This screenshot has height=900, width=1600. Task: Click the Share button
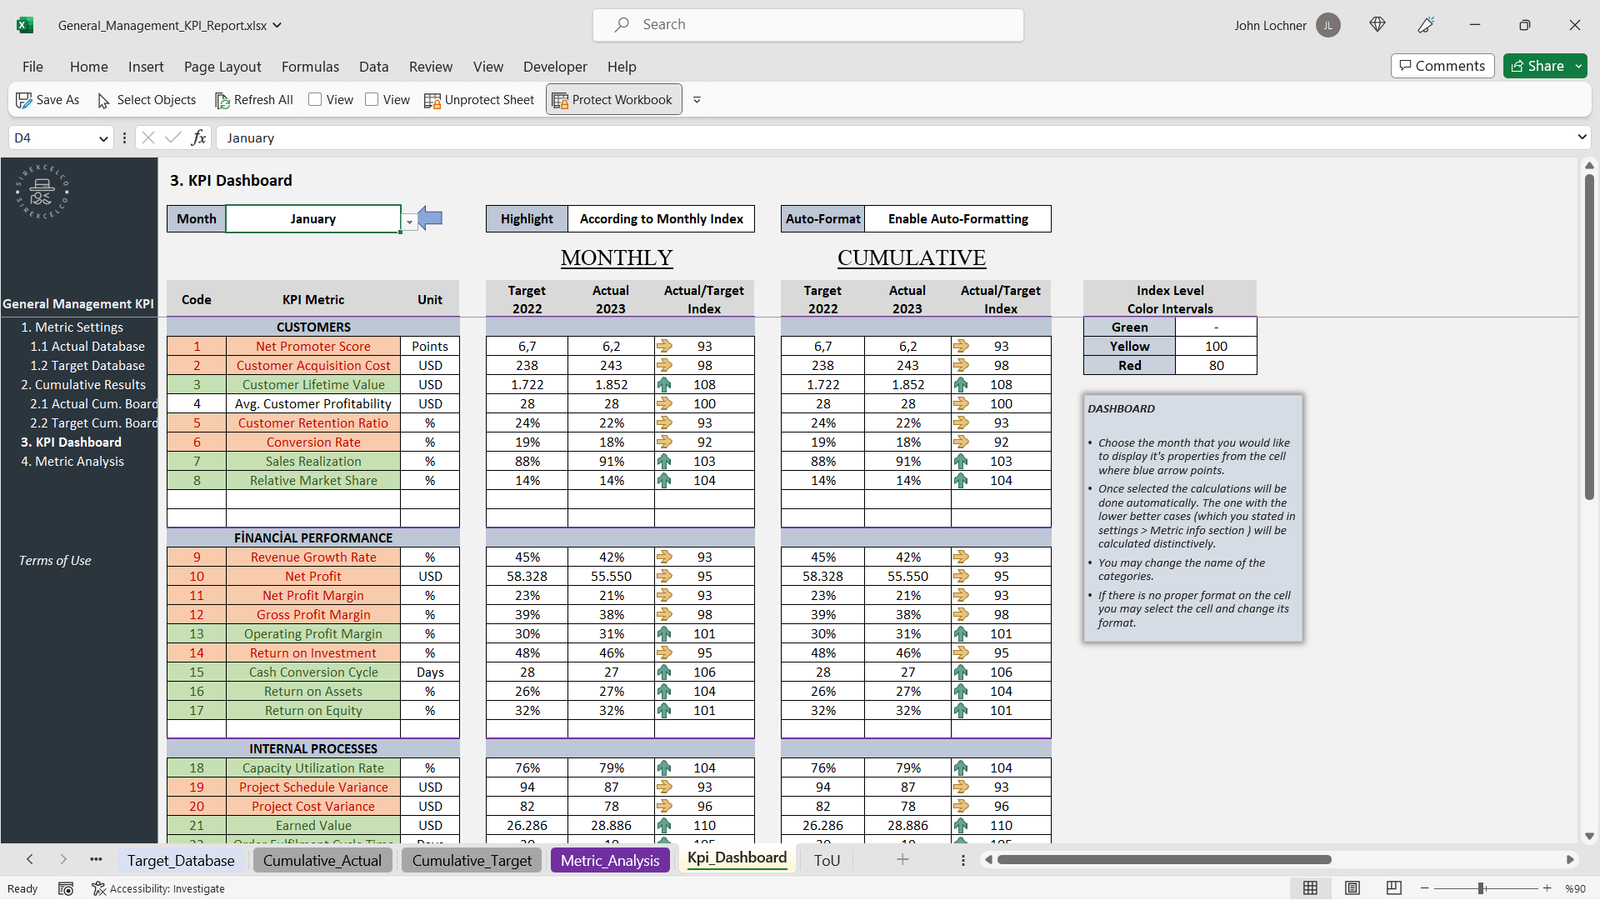tap(1537, 66)
